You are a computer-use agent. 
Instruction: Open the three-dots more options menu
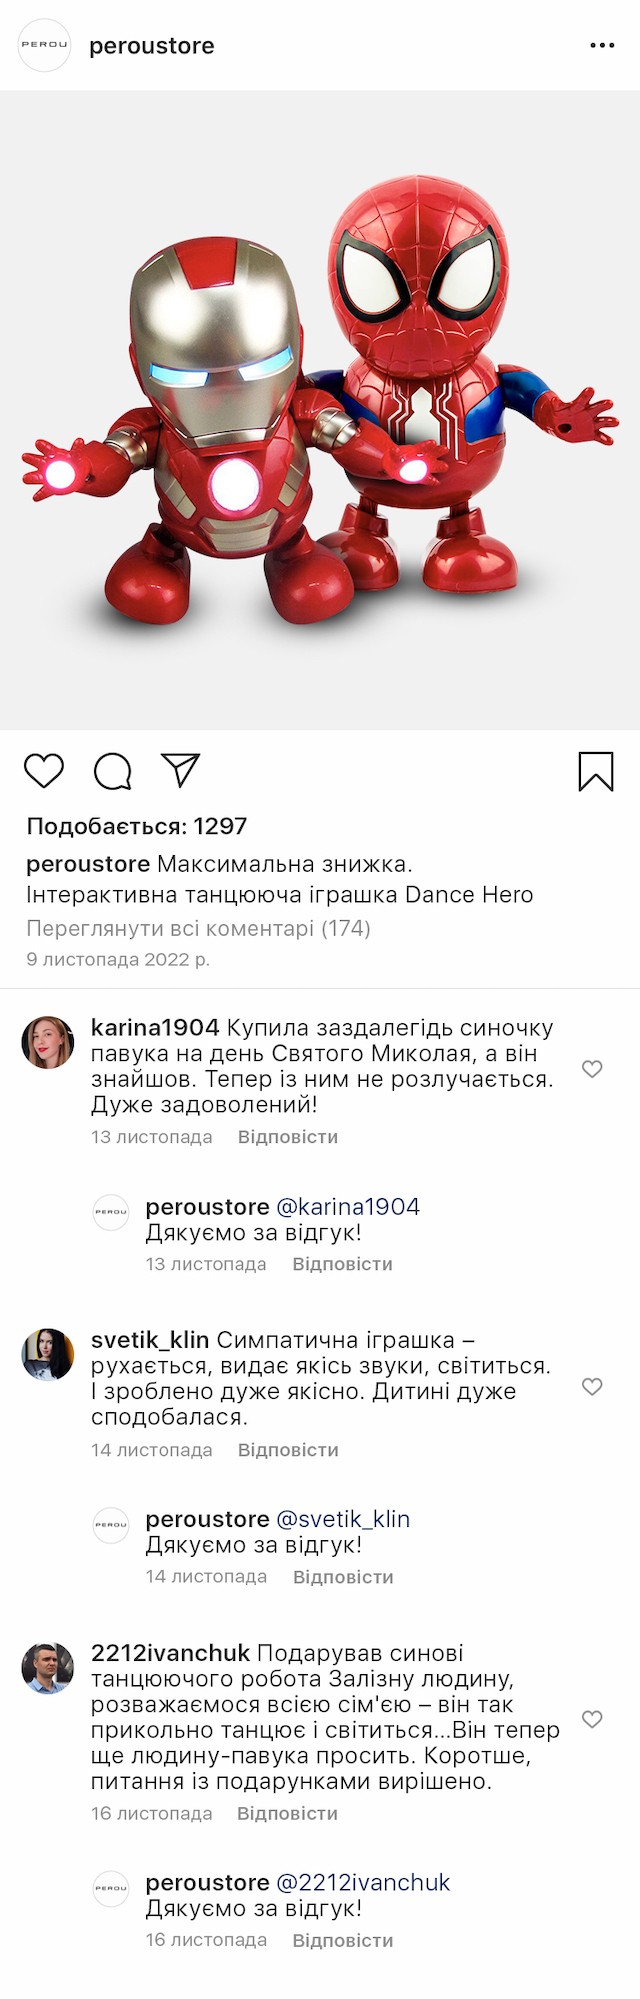click(x=602, y=46)
